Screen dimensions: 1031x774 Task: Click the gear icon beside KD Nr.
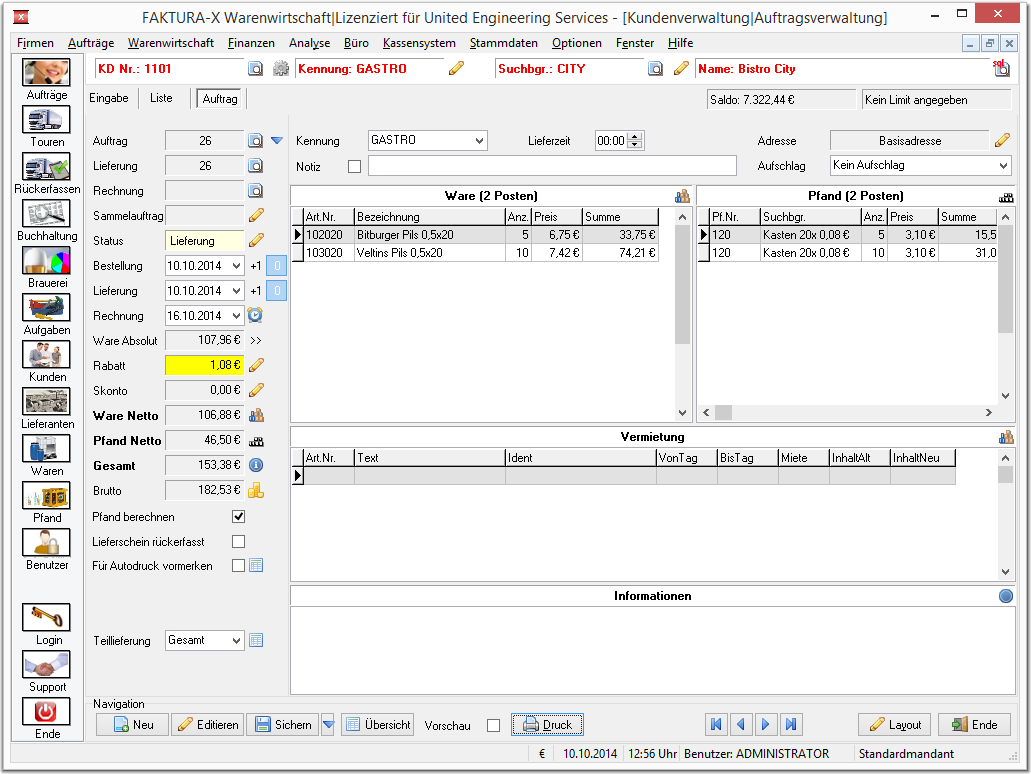tap(281, 68)
